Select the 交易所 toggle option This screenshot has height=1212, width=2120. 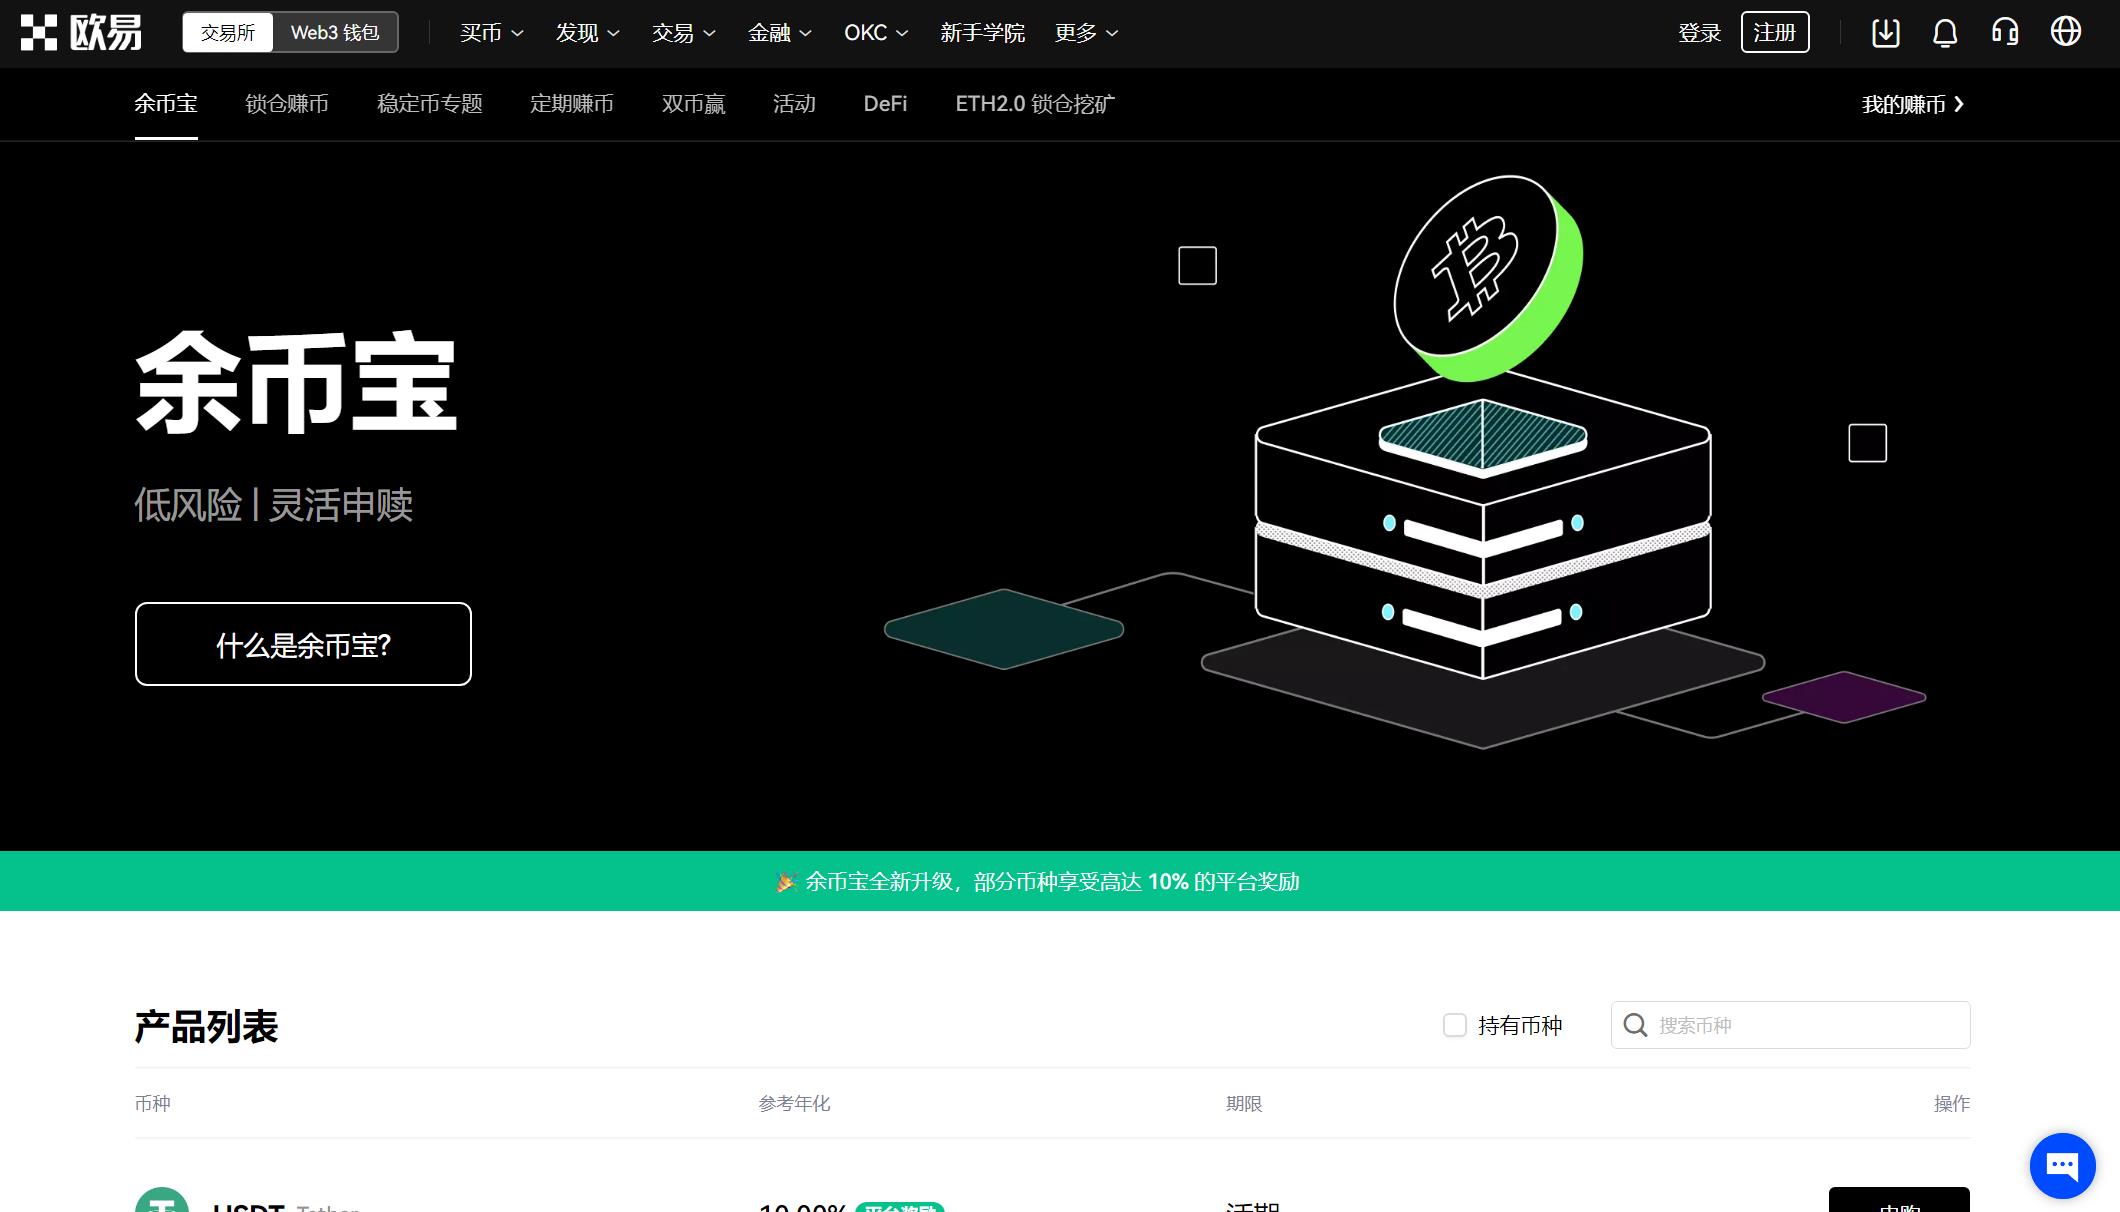click(228, 33)
